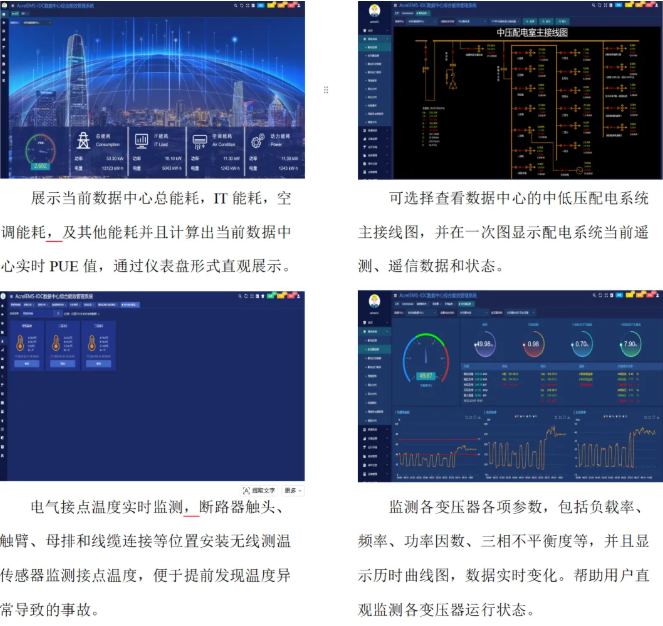This screenshot has height=626, width=663.
Task: Click the cyan ring indicator showing 0.70
Action: pos(582,344)
